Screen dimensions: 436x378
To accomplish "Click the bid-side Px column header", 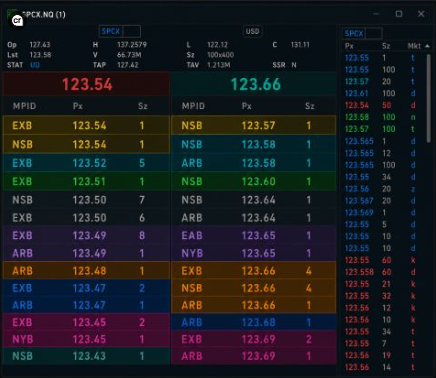I will click(x=78, y=106).
